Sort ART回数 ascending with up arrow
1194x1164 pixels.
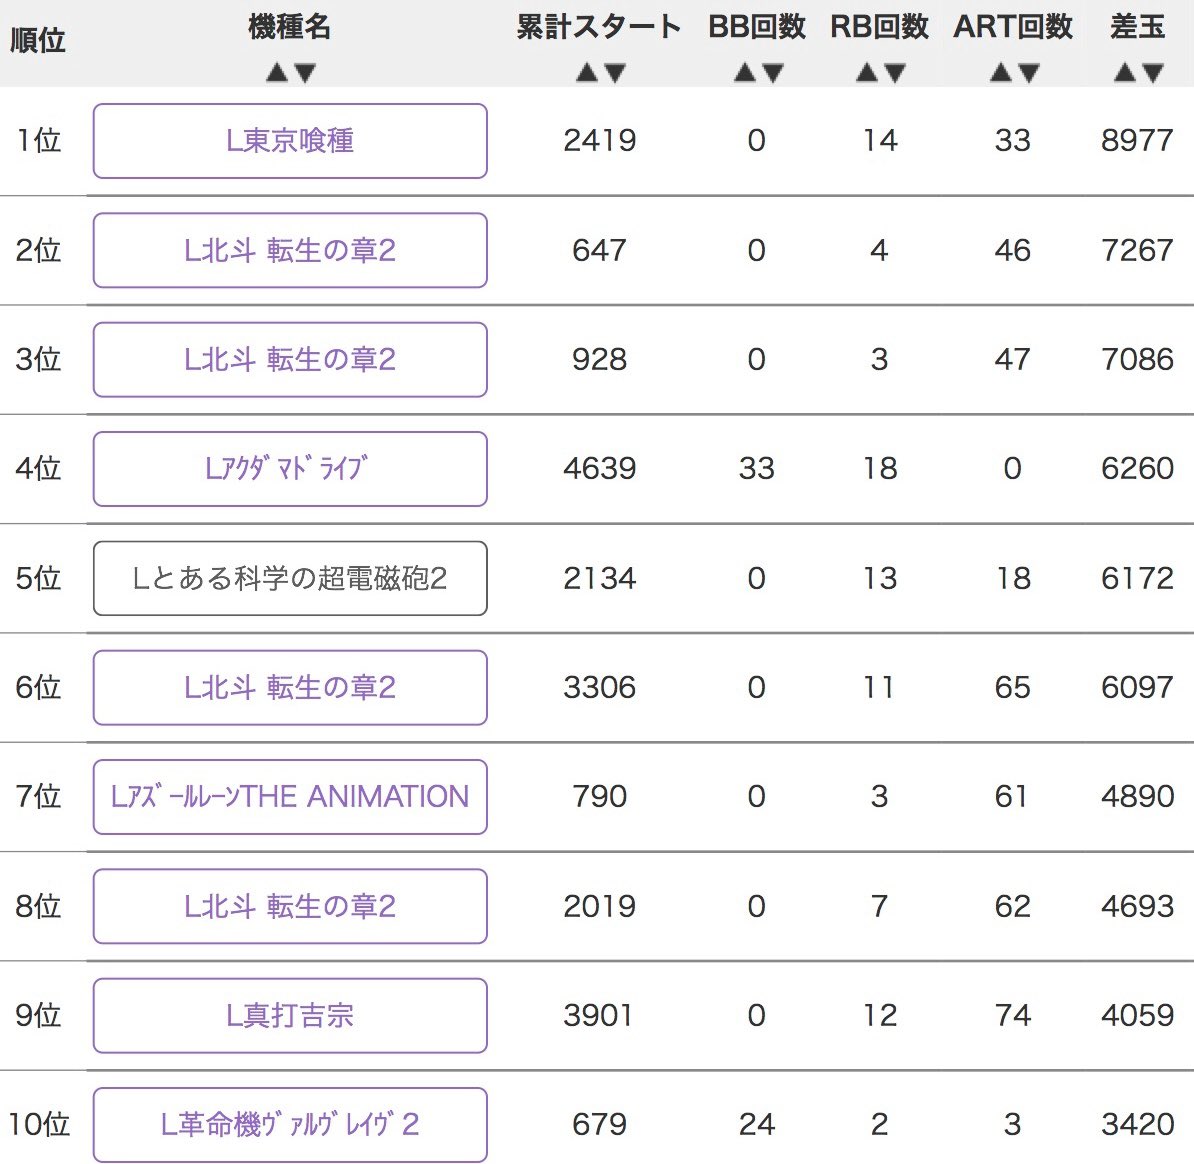(1001, 73)
